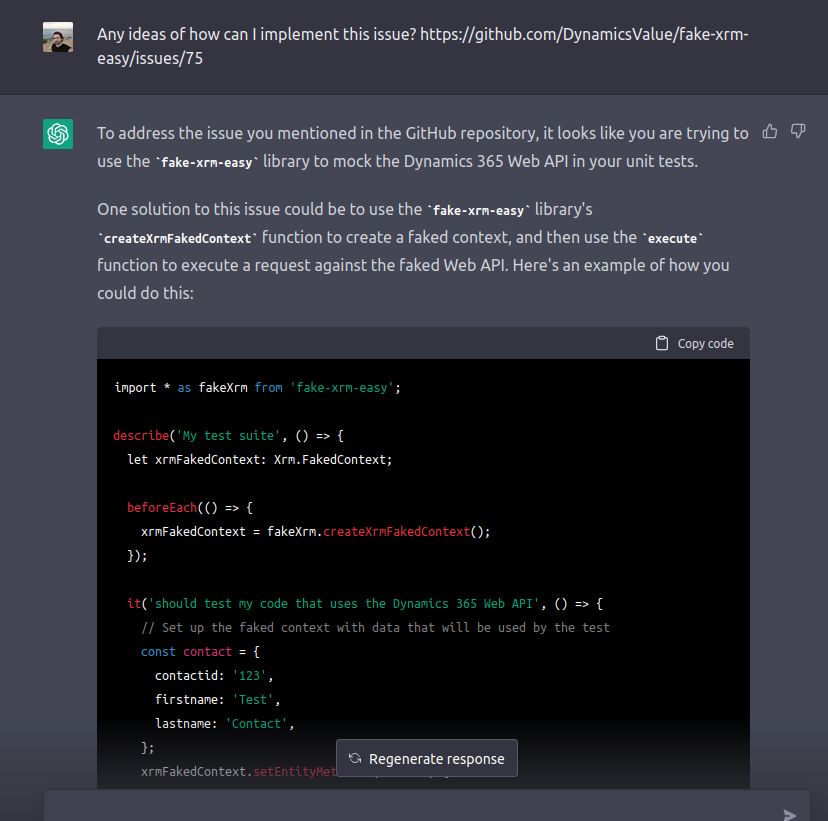Click the 'should test my code' it line
Image resolution: width=828 pixels, height=821 pixels.
coord(365,604)
